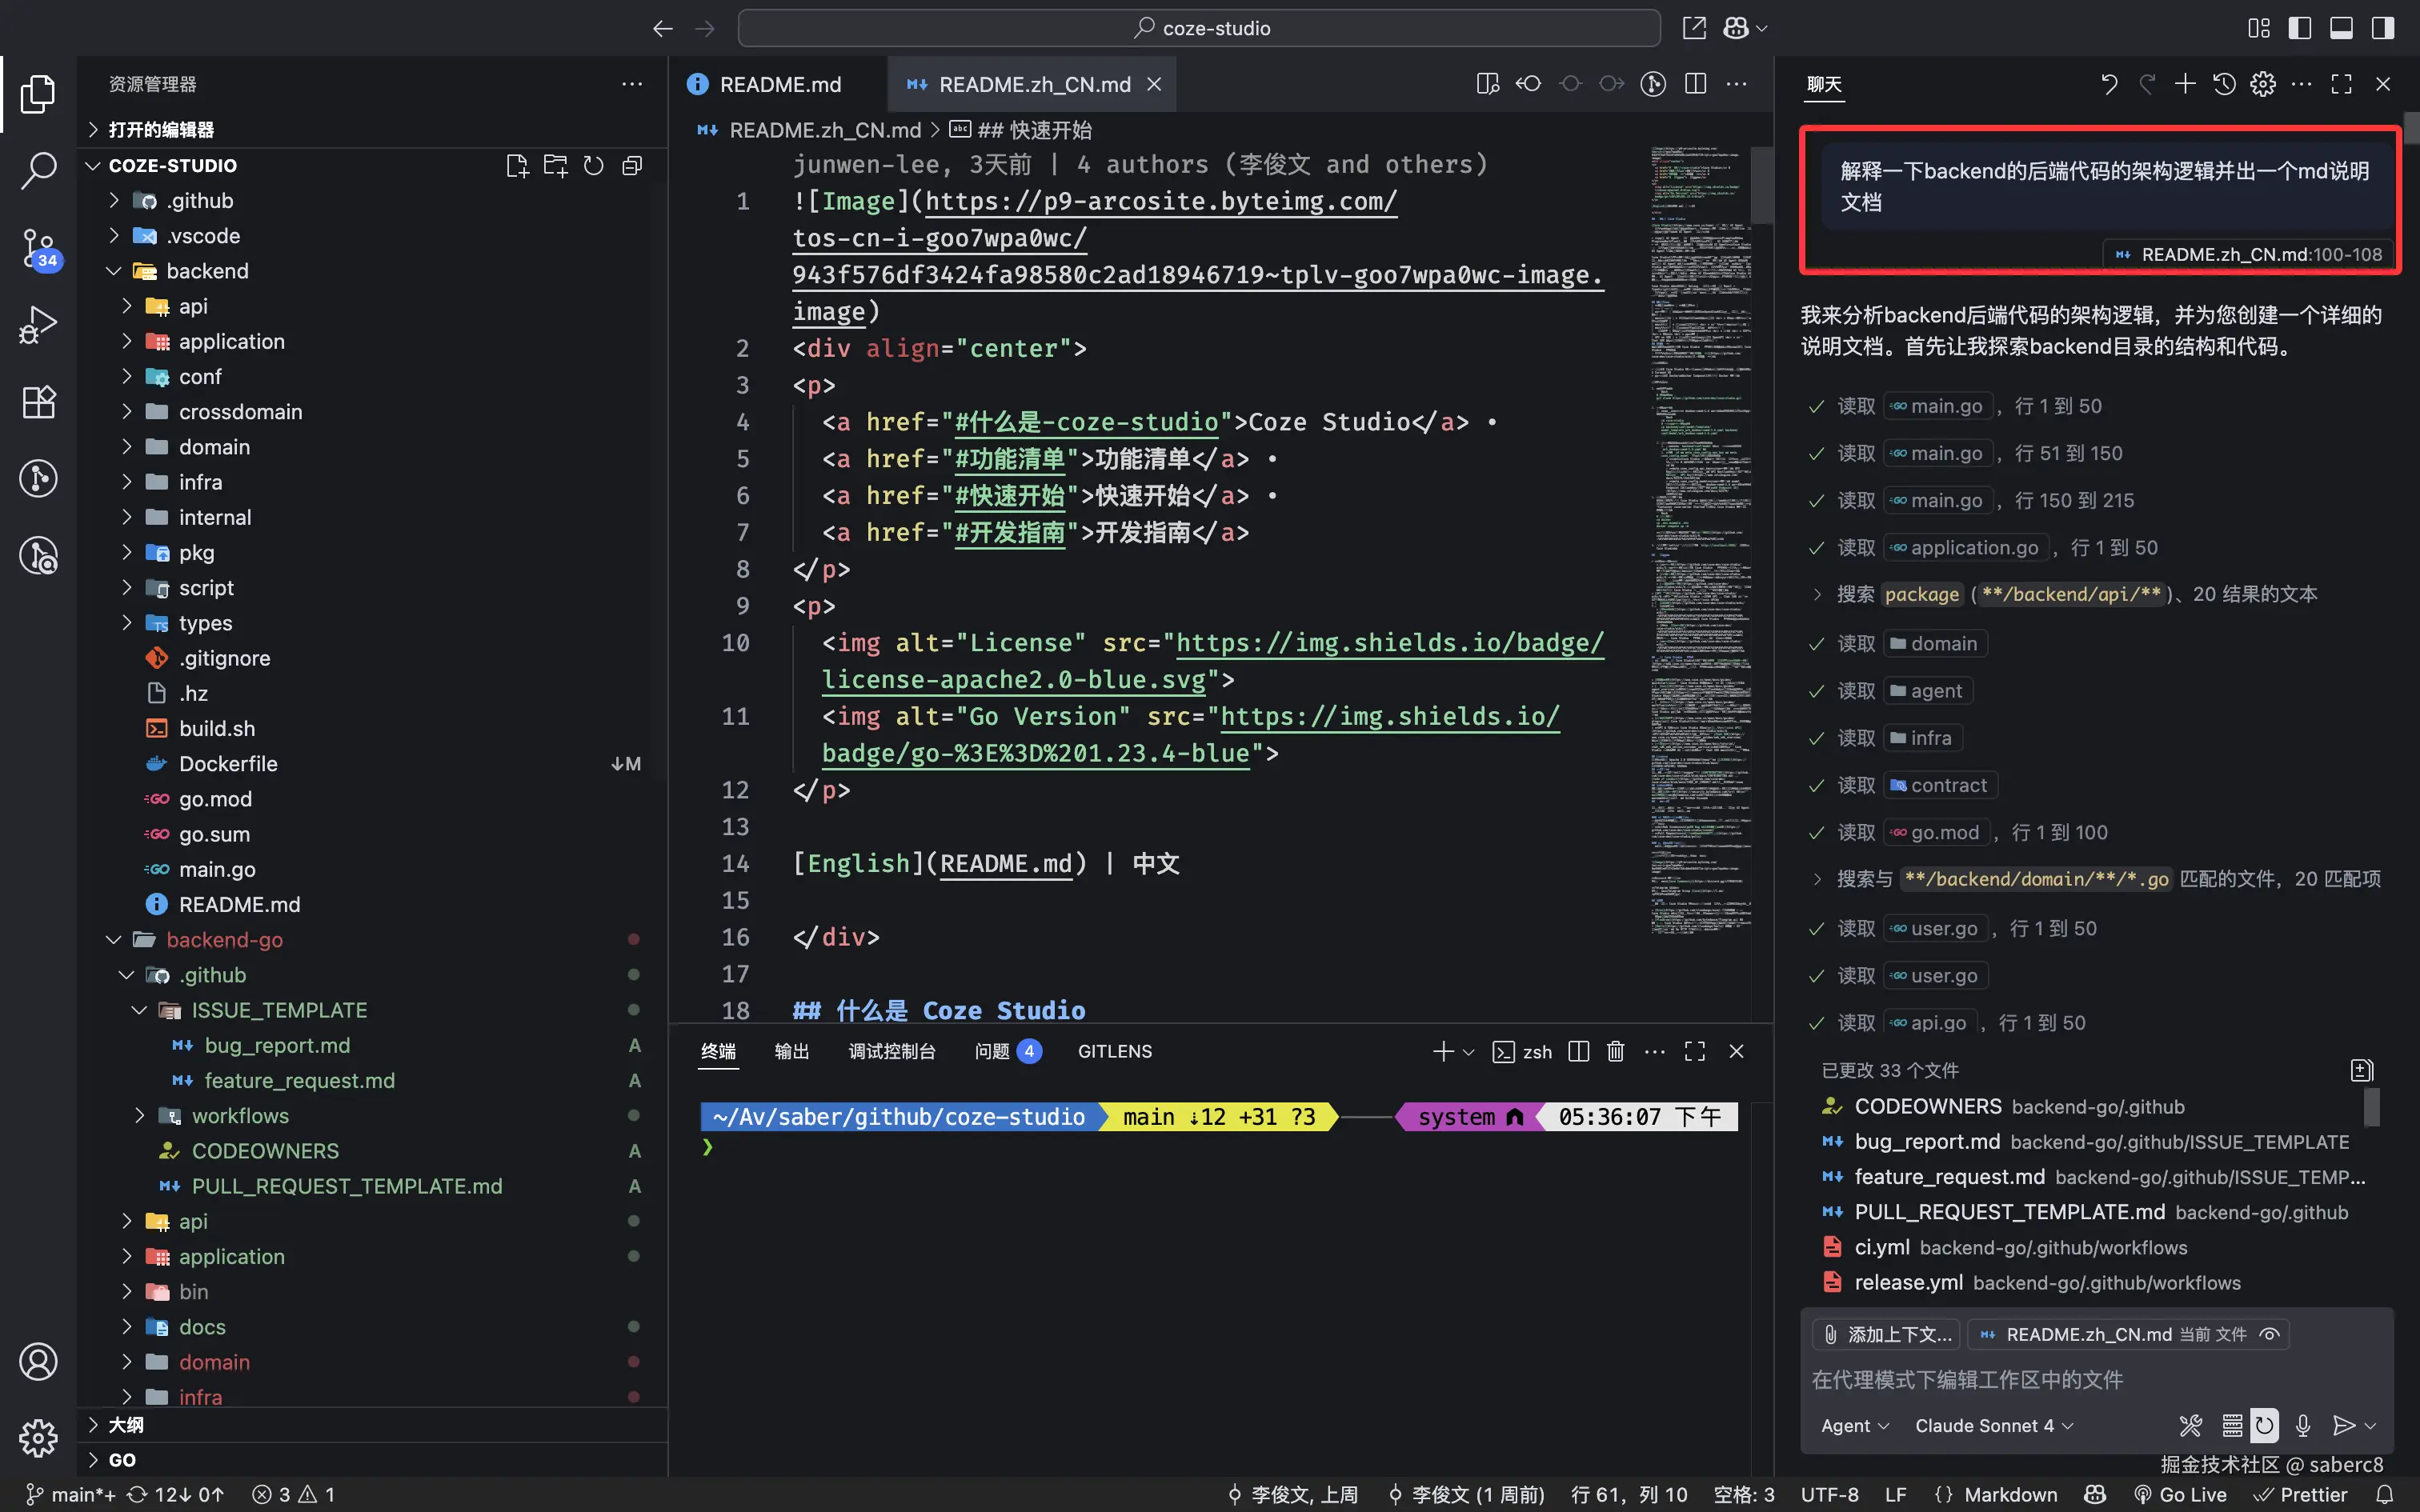Refresh the explorer file tree
The height and width of the screenshot is (1512, 2420).
594,166
